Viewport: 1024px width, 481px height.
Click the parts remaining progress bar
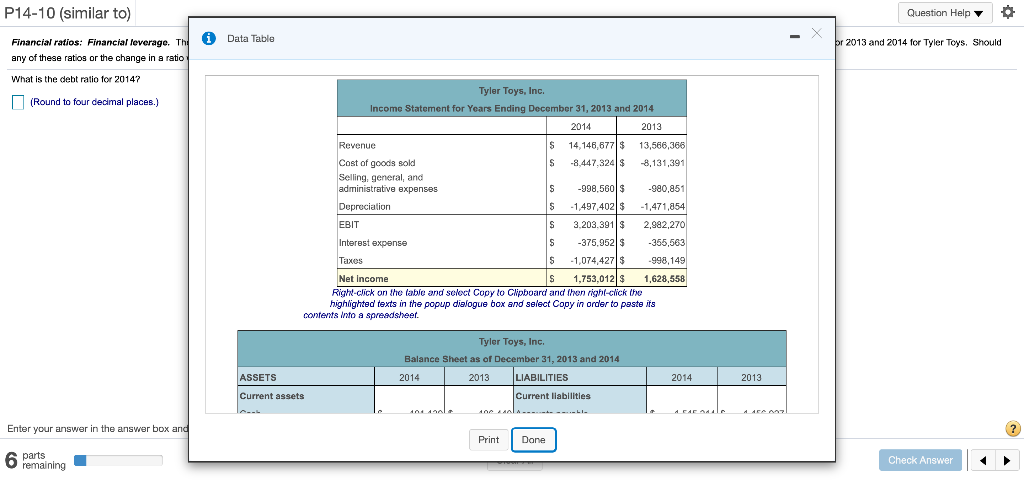coord(118,461)
